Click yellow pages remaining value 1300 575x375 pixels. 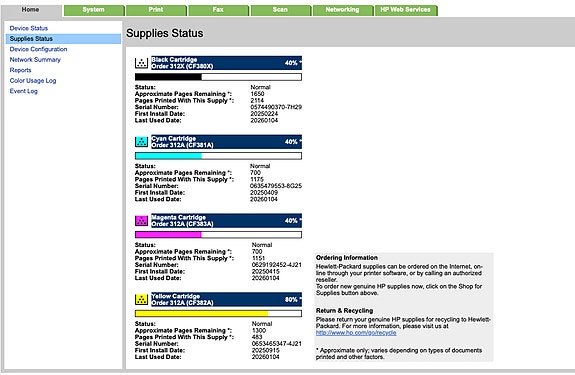[x=259, y=330]
